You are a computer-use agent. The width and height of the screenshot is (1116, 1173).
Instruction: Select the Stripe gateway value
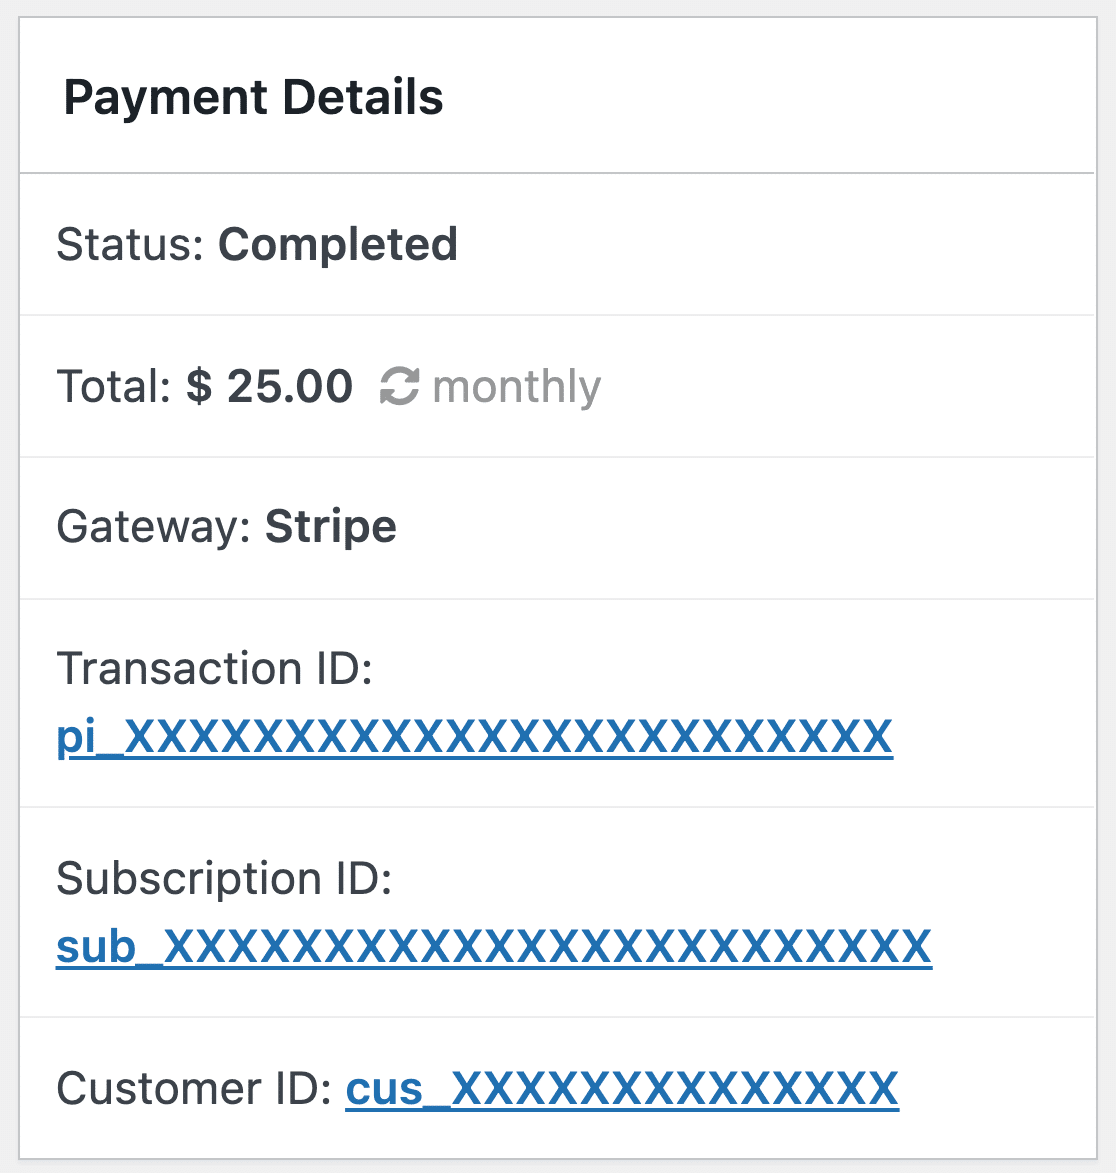331,528
